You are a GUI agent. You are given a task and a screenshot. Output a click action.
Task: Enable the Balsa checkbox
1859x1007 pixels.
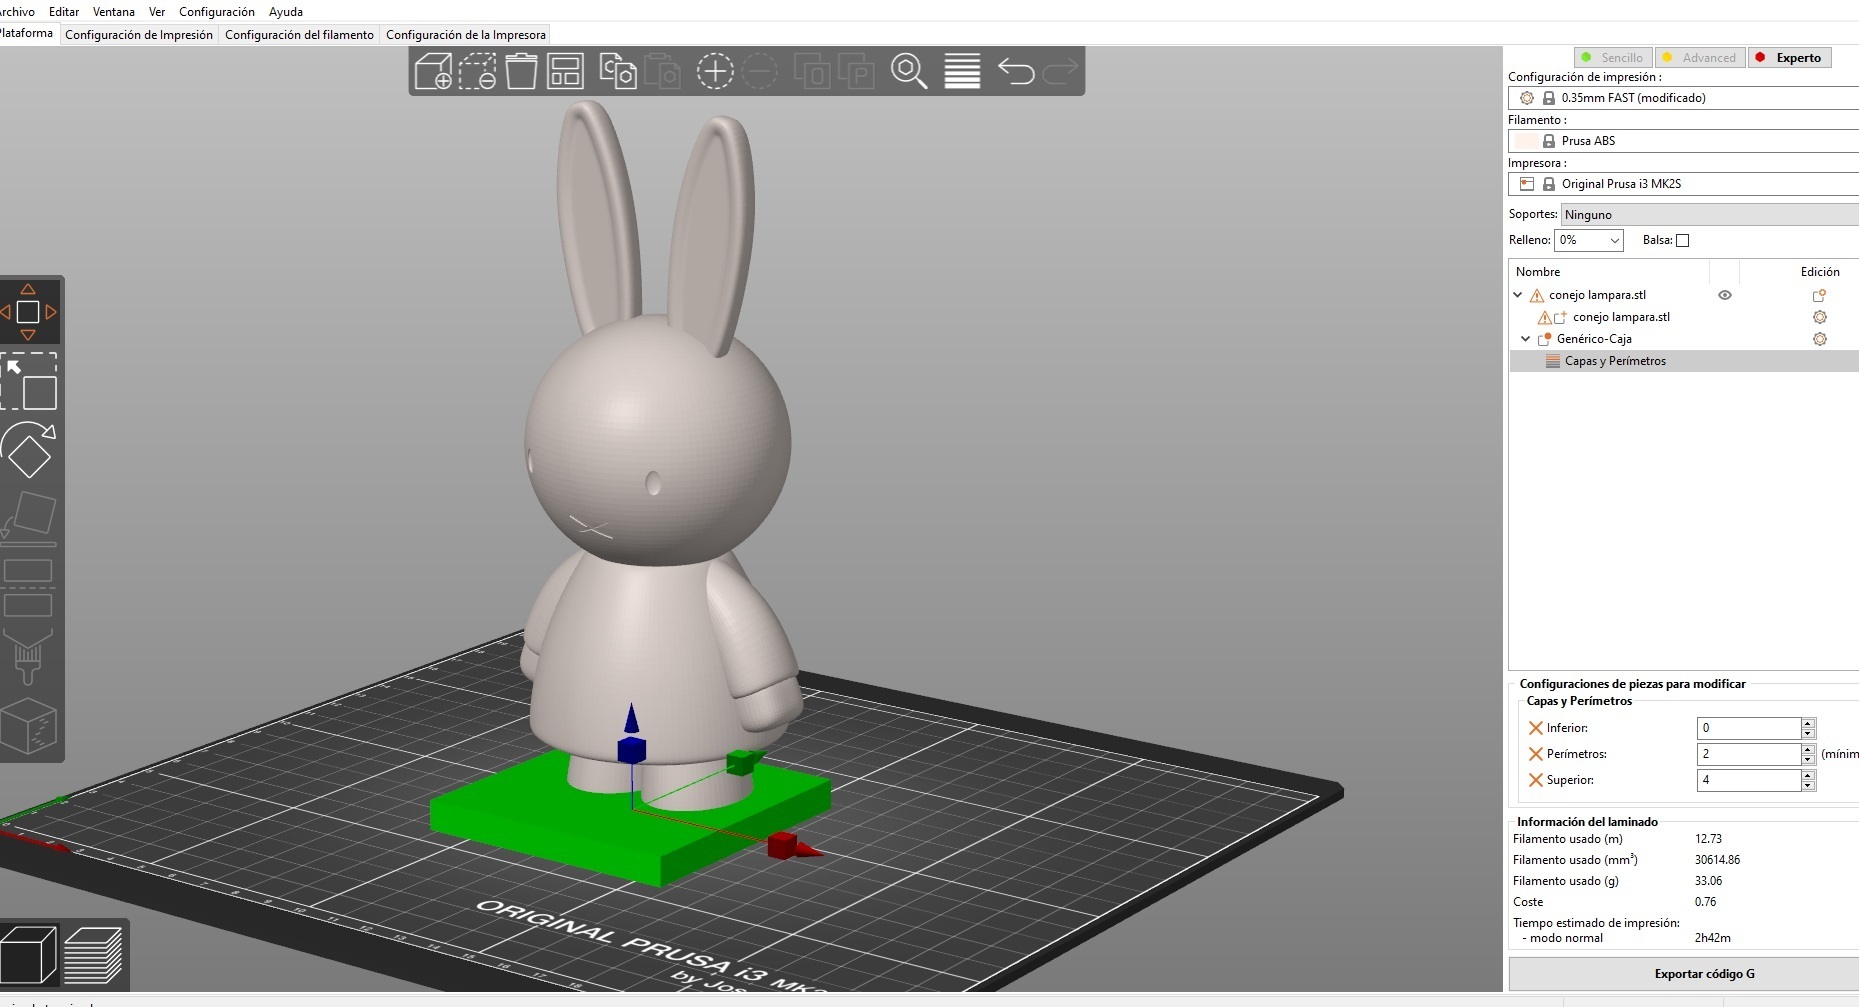coord(1683,240)
